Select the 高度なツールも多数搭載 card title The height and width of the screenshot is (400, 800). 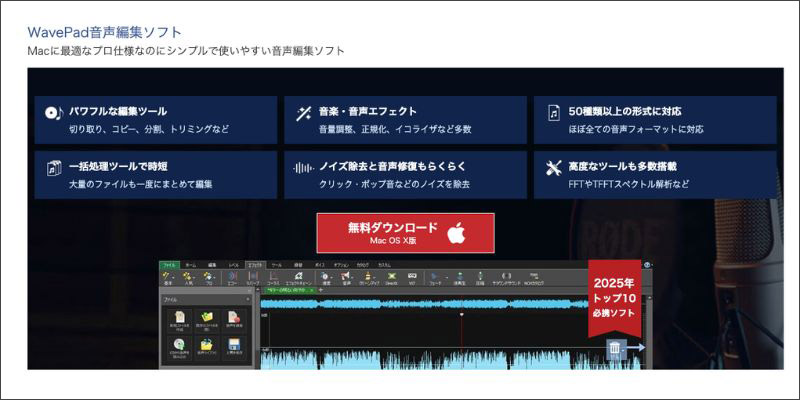point(622,166)
